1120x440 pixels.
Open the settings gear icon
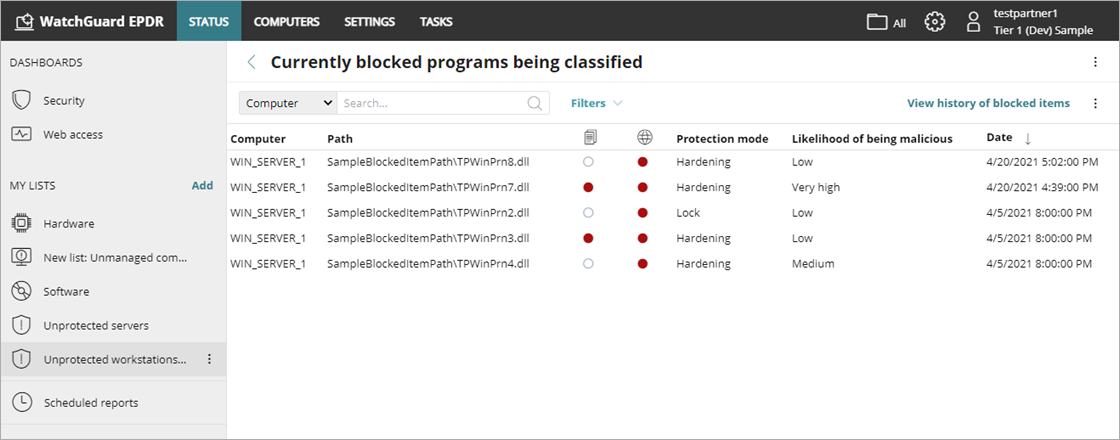[x=935, y=21]
